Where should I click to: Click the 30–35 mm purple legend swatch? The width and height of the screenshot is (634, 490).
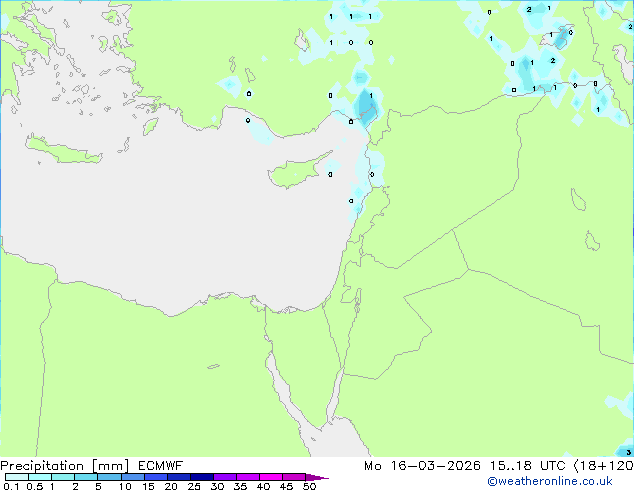224,477
